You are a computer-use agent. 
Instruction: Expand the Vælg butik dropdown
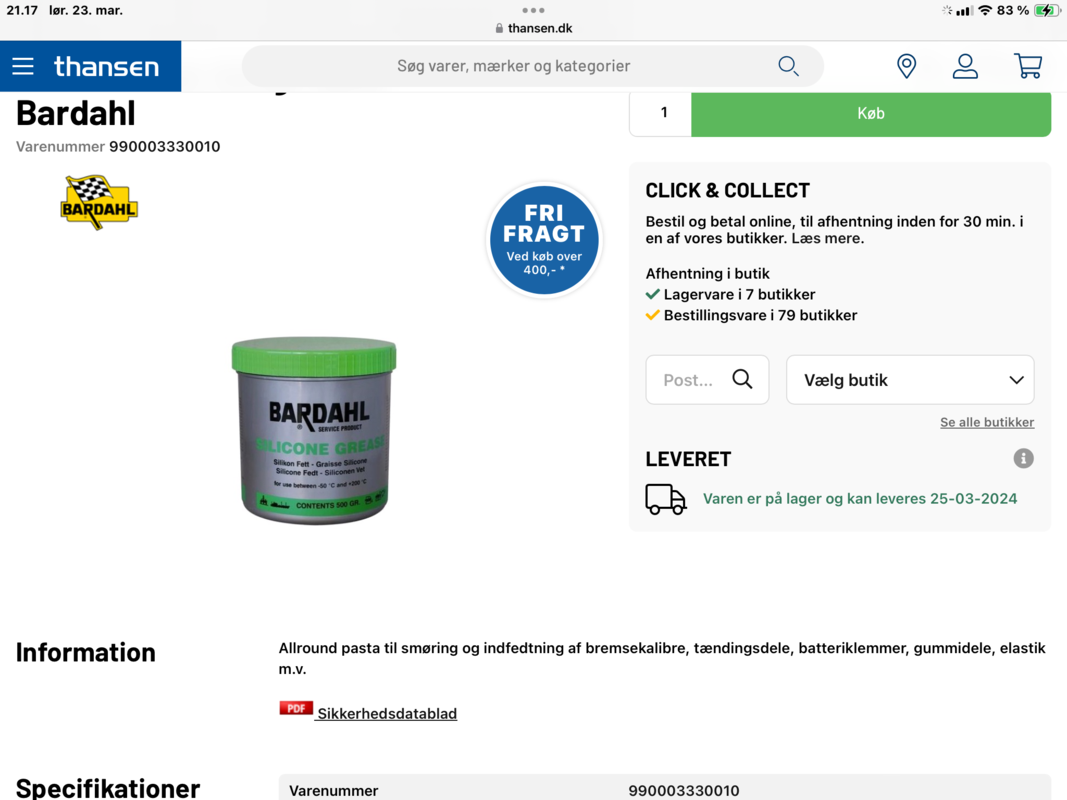pyautogui.click(x=910, y=380)
